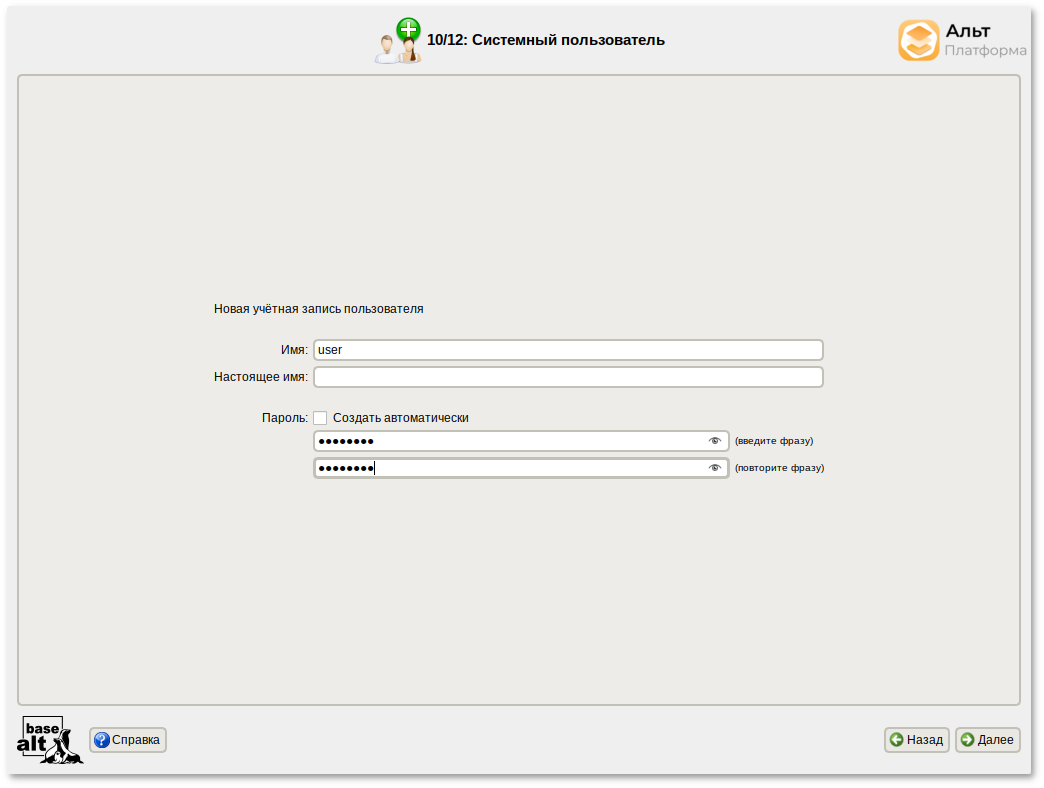Click the повторите фразу password field
The width and height of the screenshot is (1044, 788).
510,468
